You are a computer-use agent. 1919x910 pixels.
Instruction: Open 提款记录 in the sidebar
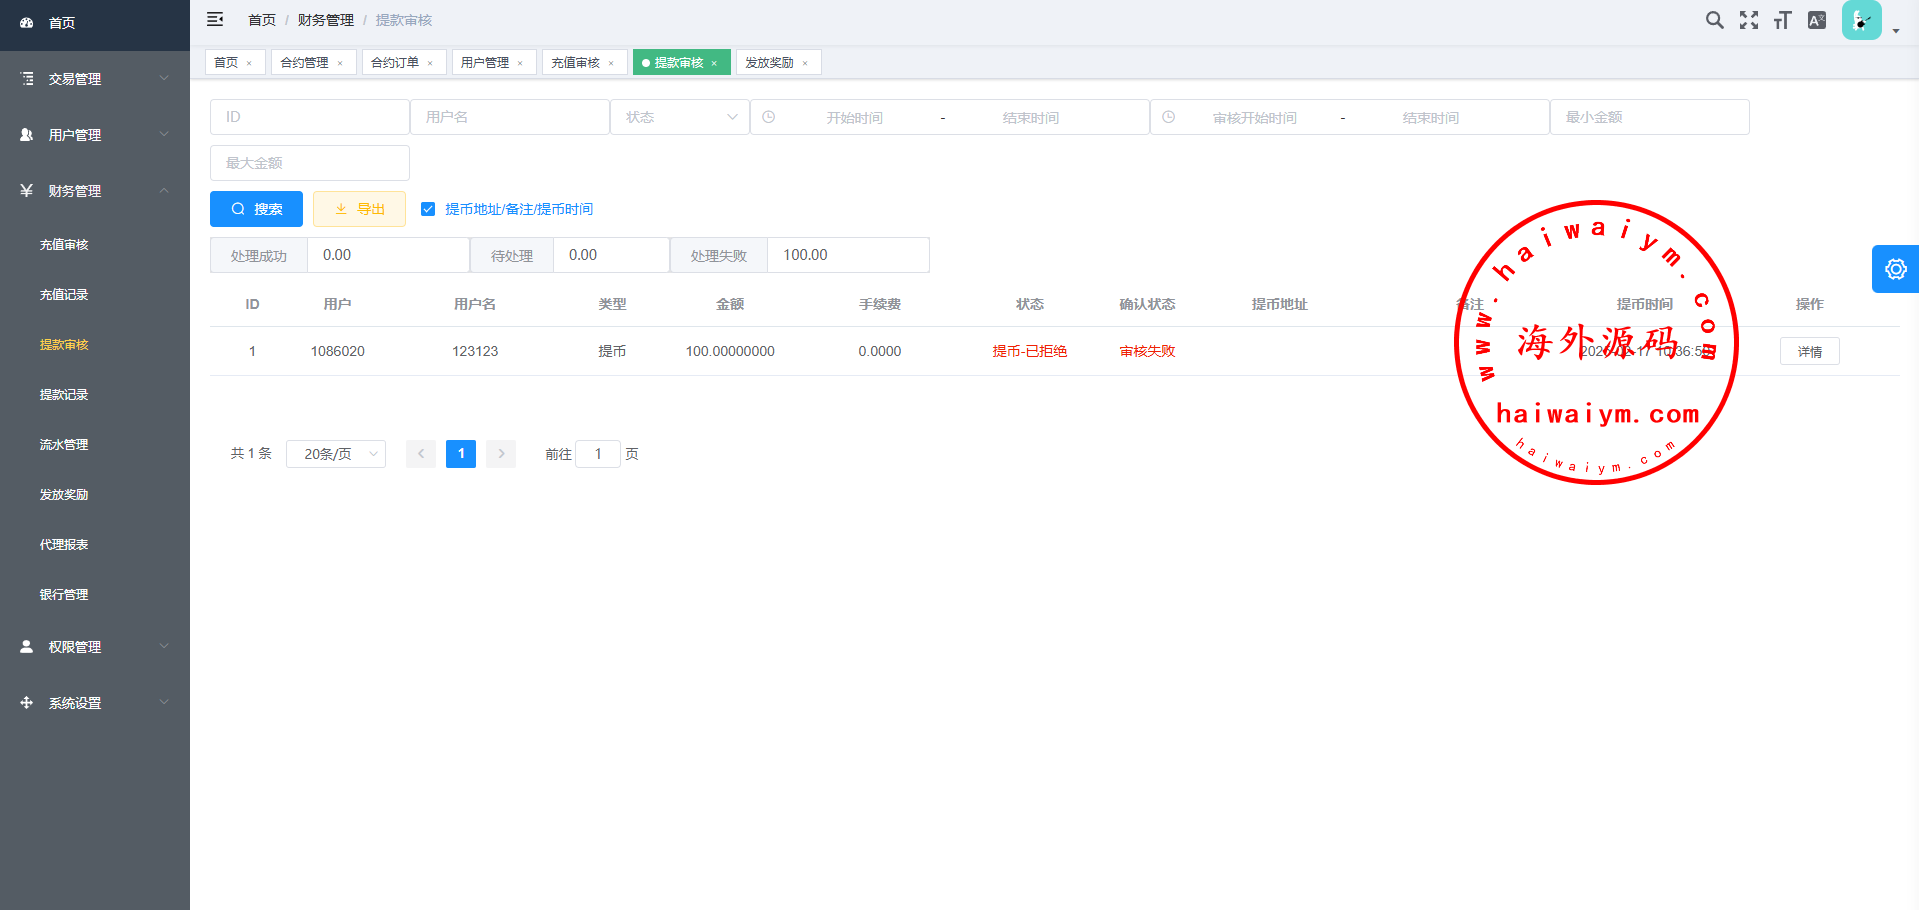(x=64, y=395)
